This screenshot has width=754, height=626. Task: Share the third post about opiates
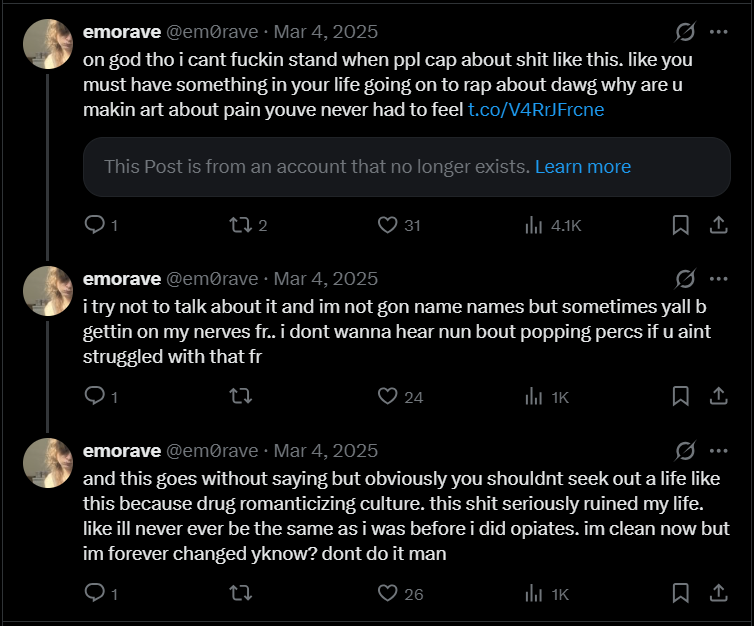[717, 593]
